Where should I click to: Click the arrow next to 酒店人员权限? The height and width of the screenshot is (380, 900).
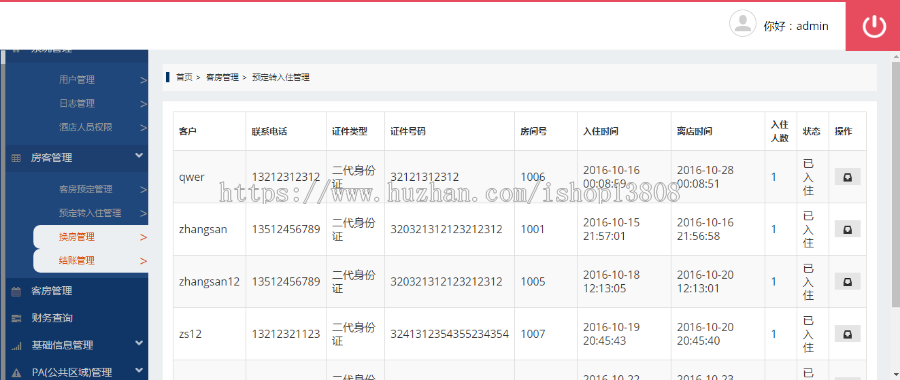click(x=143, y=127)
